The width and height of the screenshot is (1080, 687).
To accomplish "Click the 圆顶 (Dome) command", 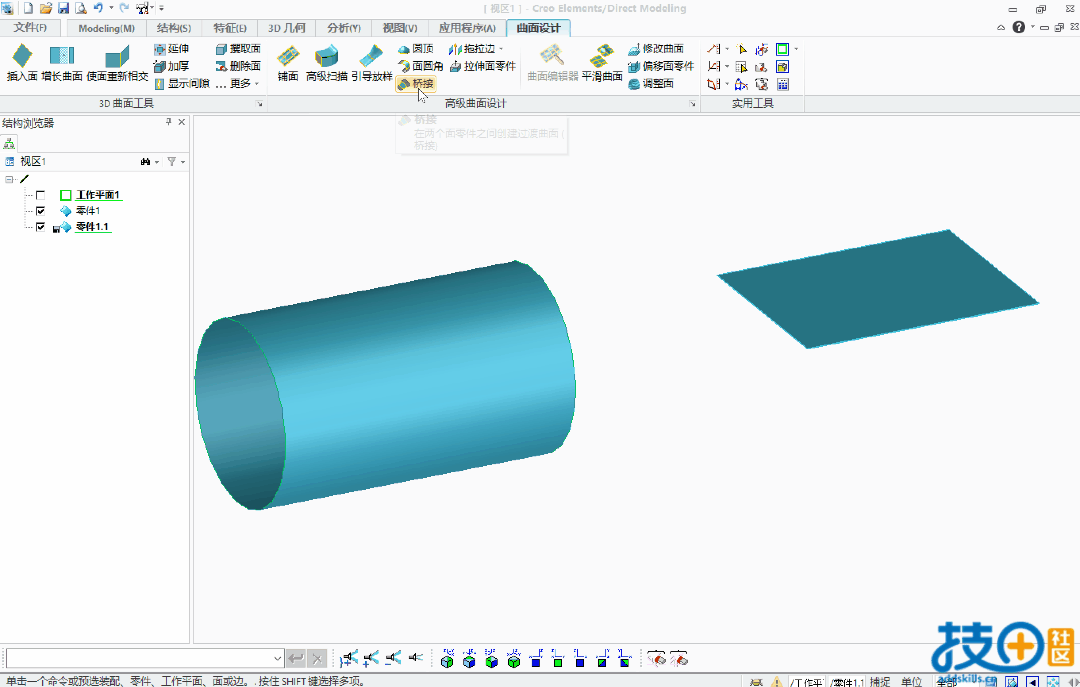I will [x=416, y=49].
